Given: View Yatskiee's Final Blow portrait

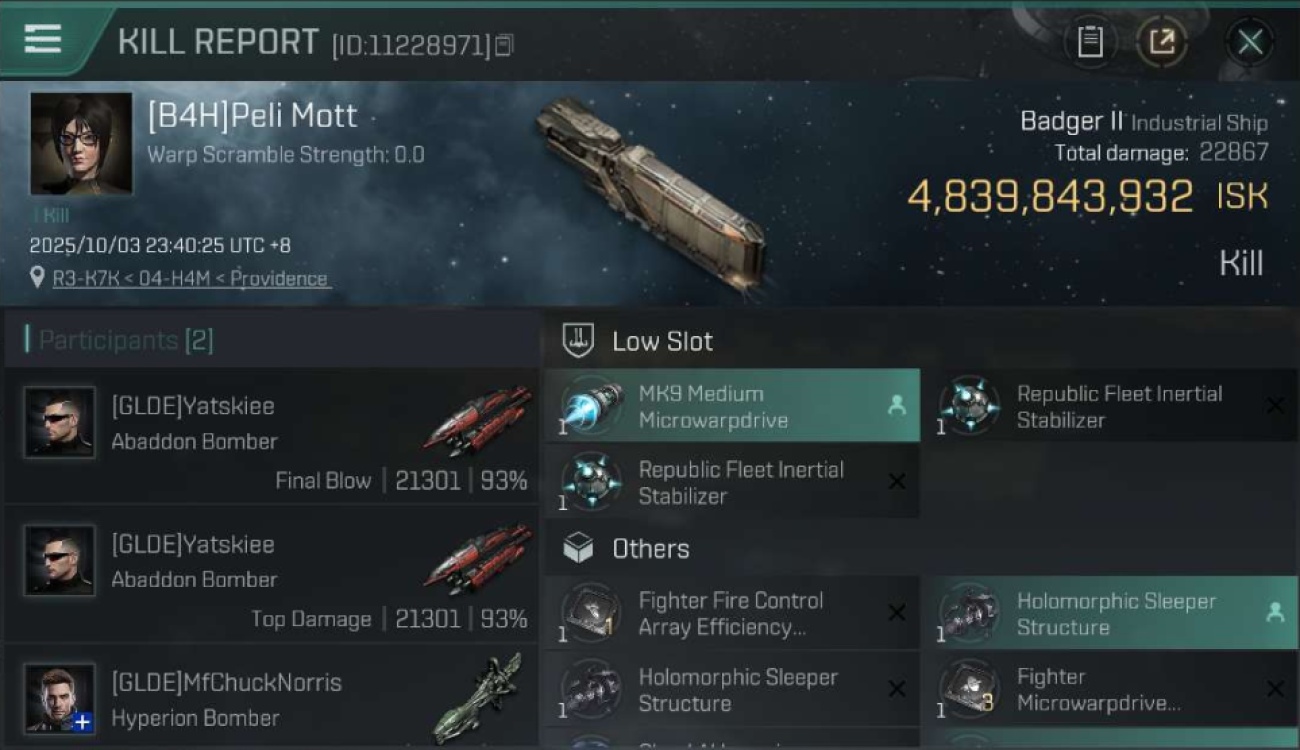Looking at the screenshot, I should (x=60, y=423).
